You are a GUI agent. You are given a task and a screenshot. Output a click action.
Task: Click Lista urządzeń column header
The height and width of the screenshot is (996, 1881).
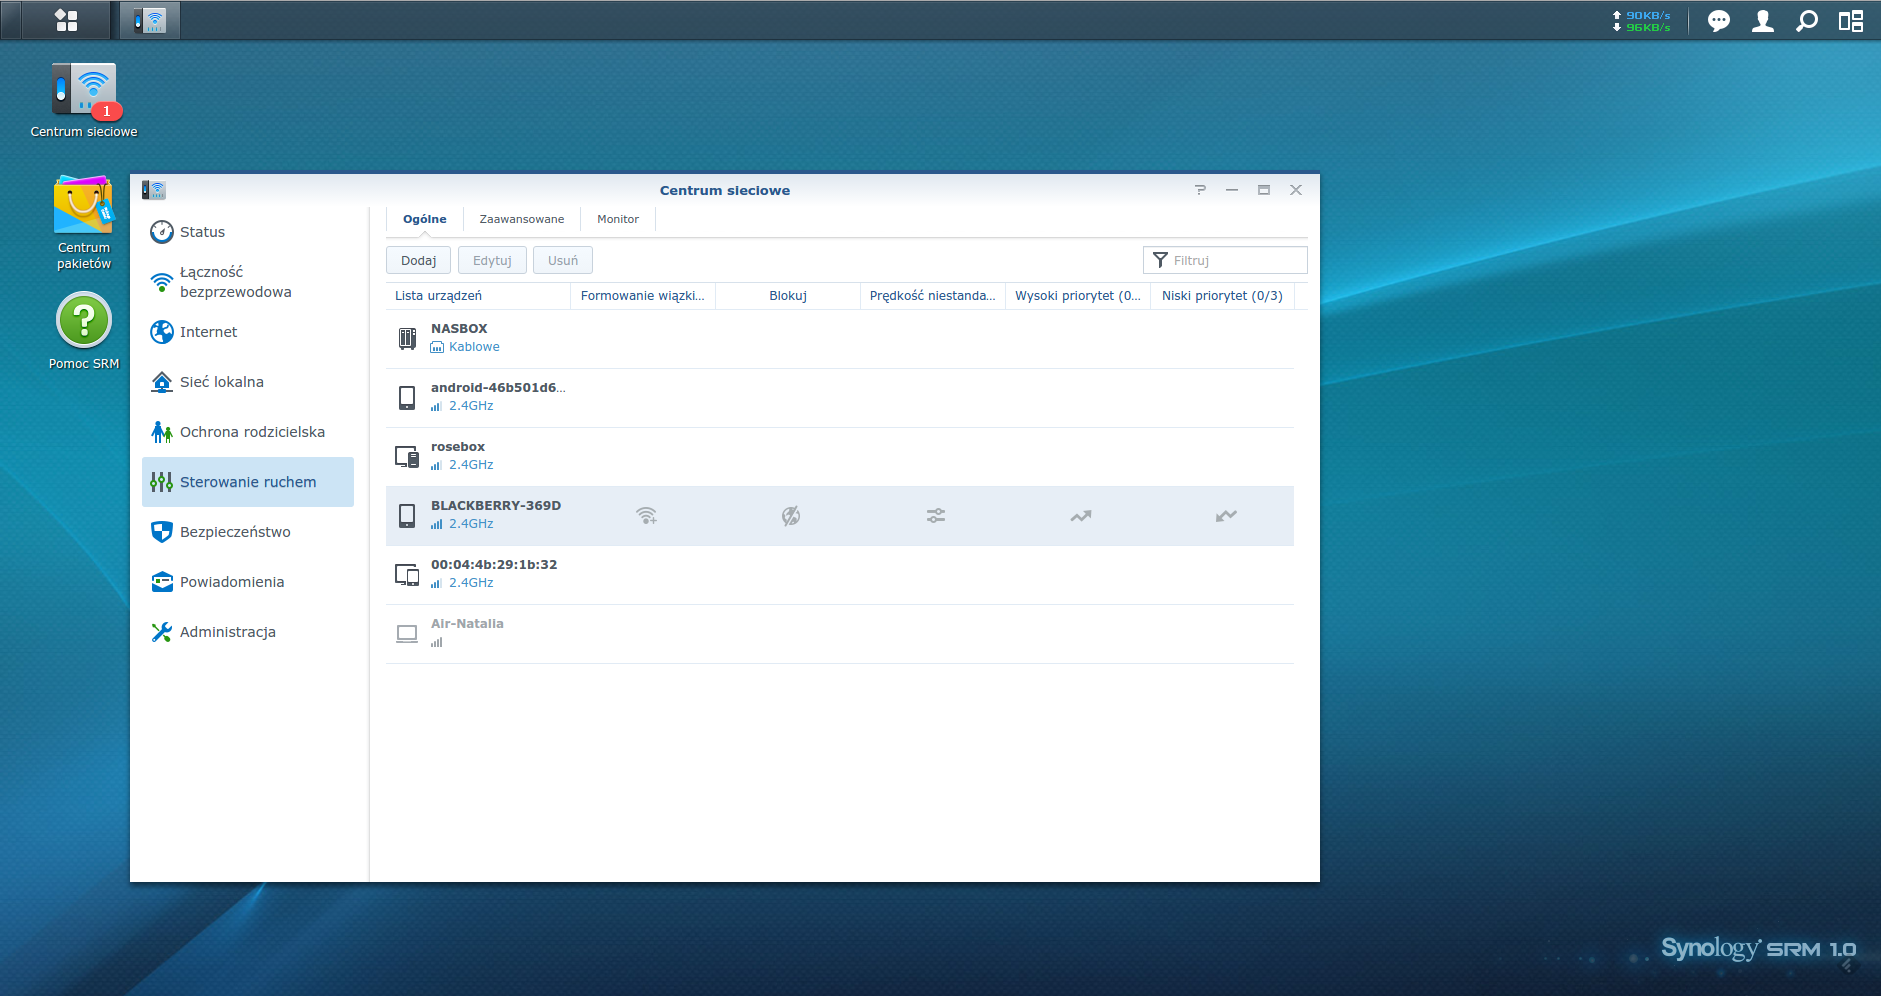click(x=478, y=296)
